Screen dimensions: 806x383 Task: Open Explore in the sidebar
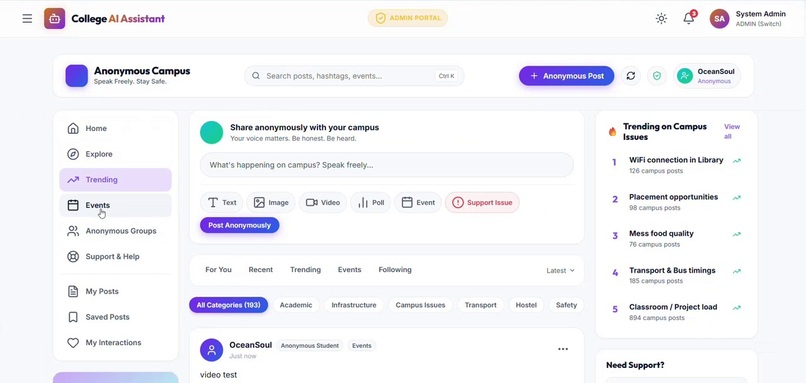(115, 154)
